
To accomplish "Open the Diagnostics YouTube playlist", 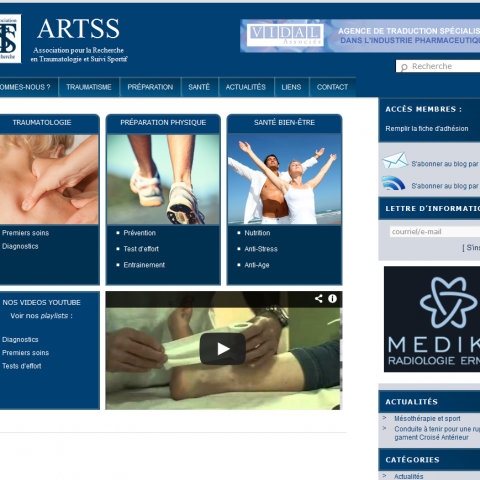I will (20, 340).
